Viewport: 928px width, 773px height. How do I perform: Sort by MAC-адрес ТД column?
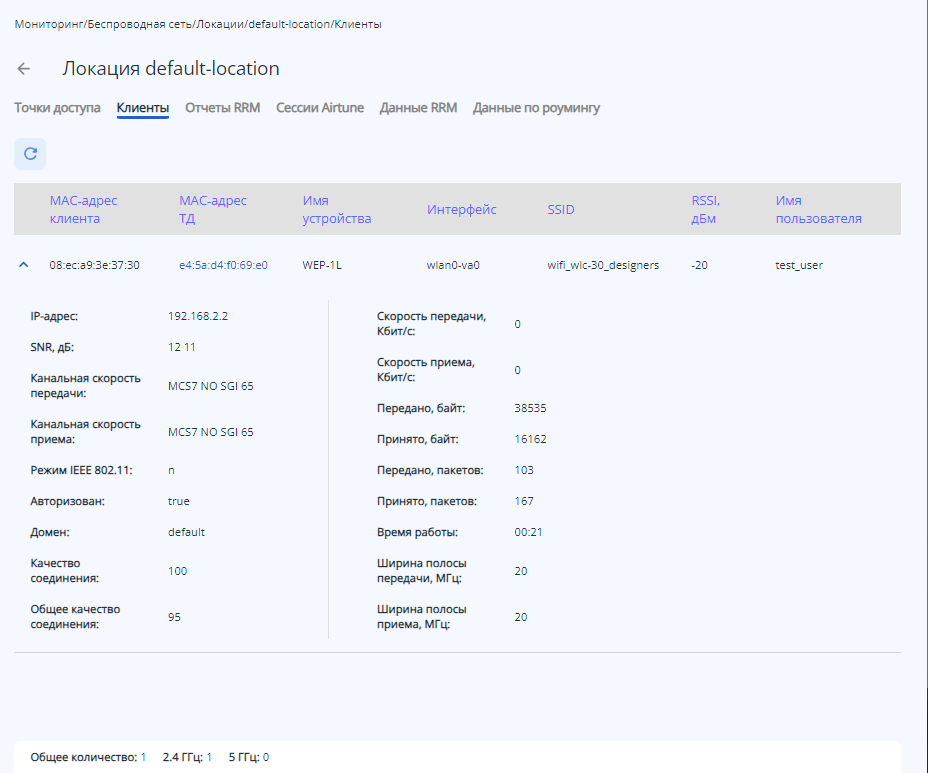[212, 210]
